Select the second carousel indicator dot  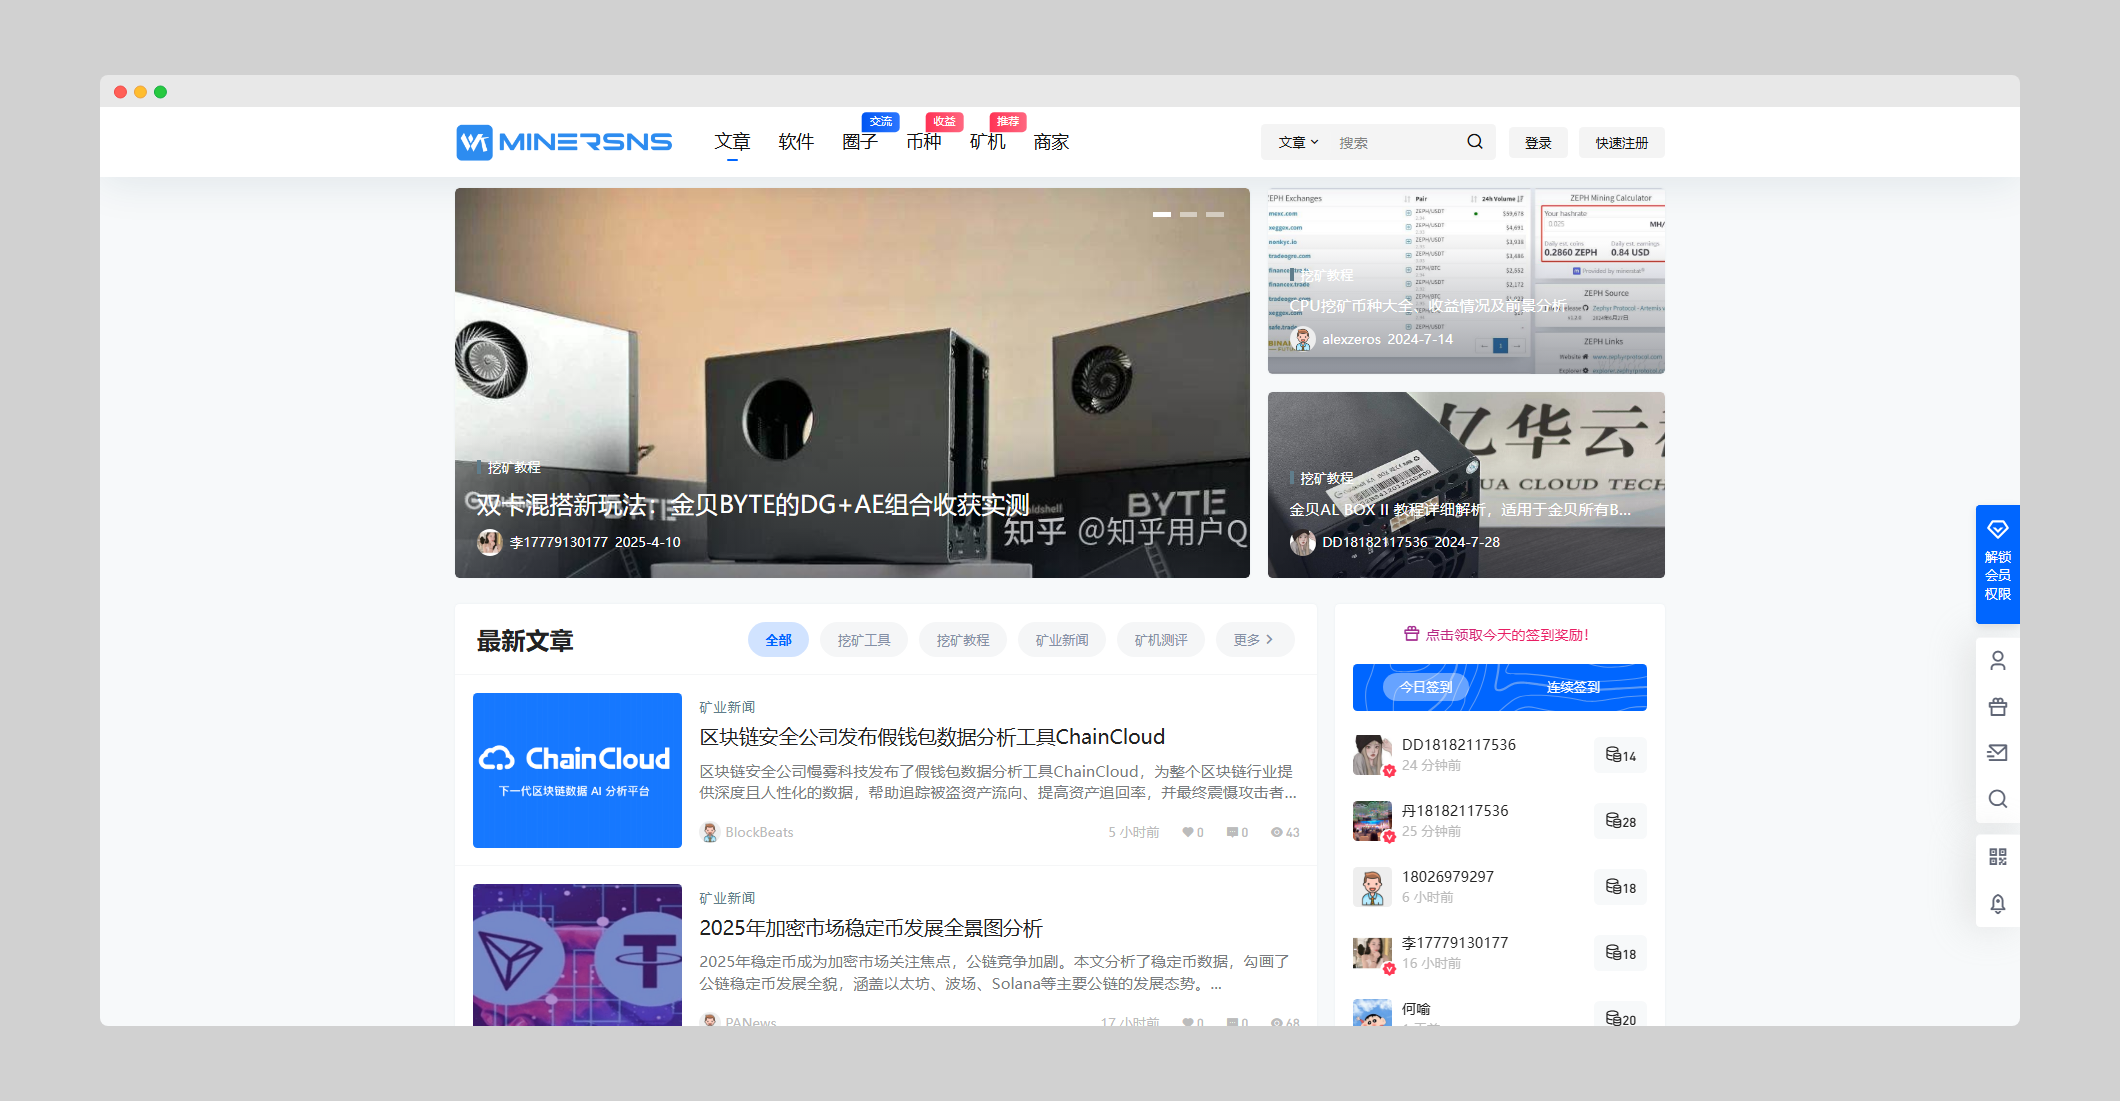point(1189,214)
